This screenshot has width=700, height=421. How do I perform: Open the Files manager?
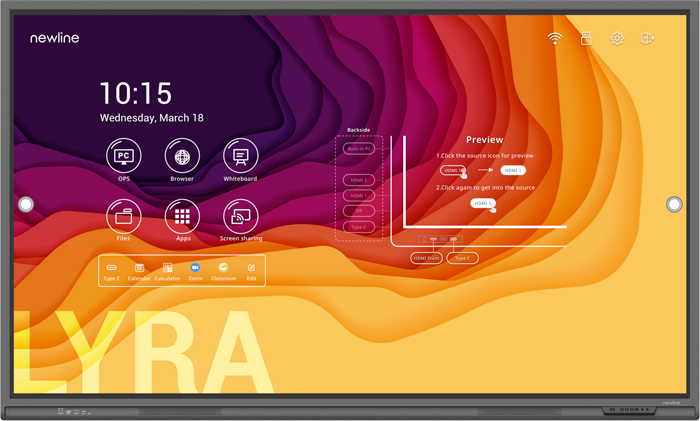click(x=124, y=216)
